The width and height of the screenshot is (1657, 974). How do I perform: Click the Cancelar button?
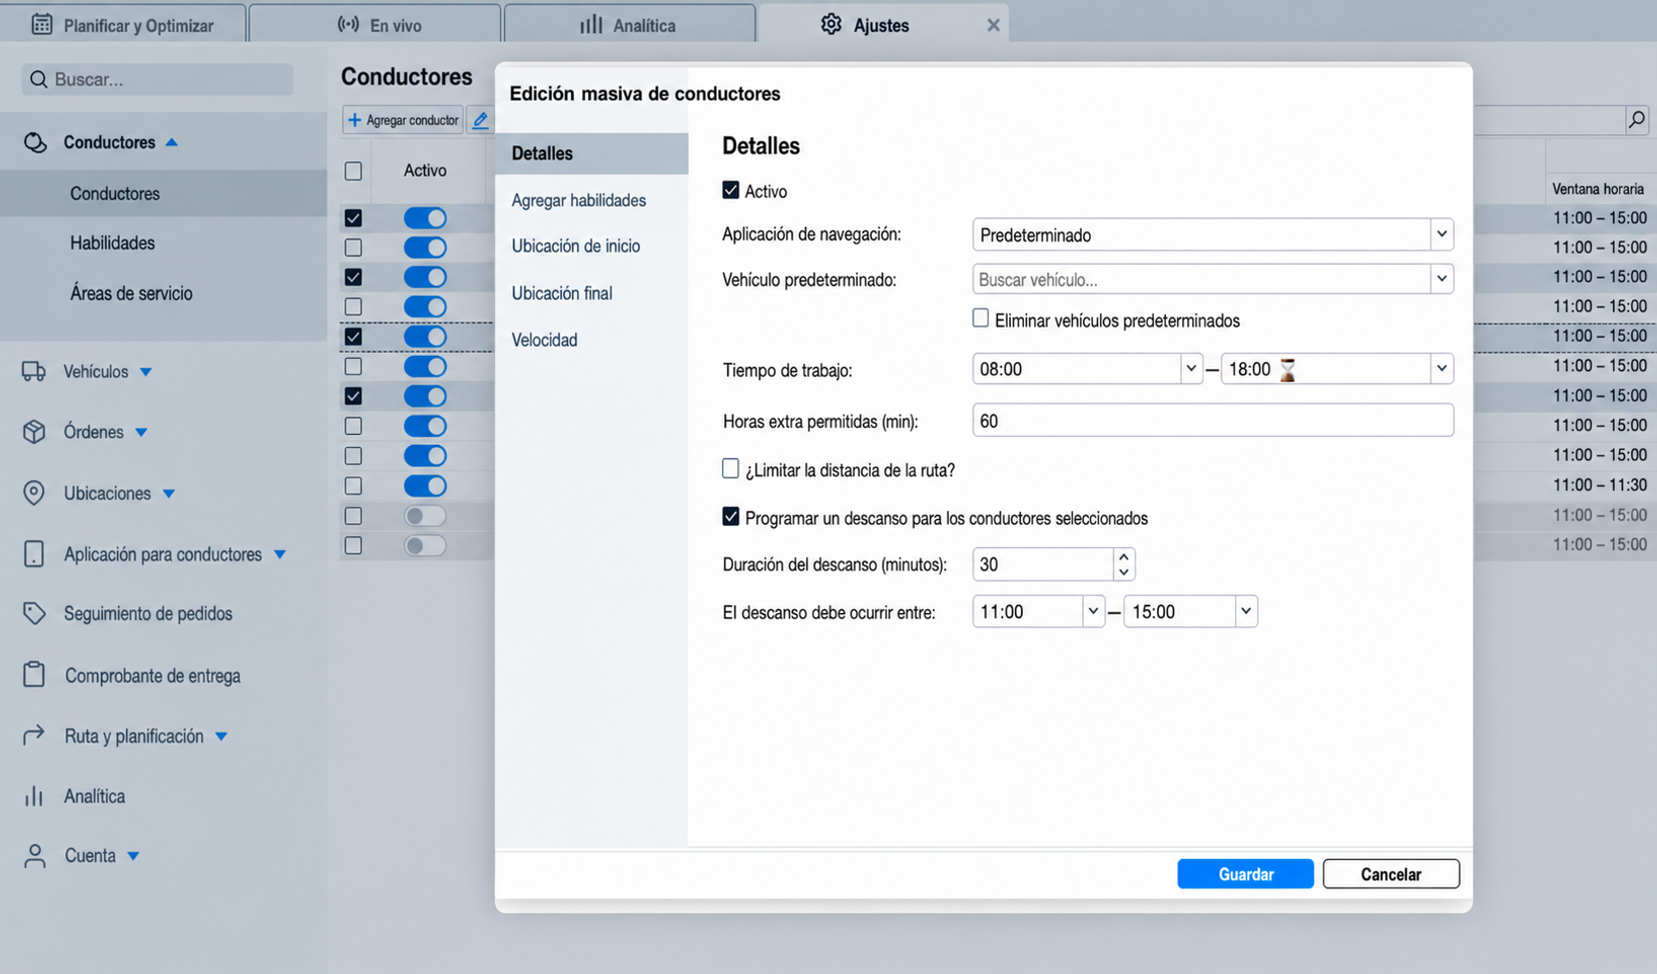click(1391, 874)
